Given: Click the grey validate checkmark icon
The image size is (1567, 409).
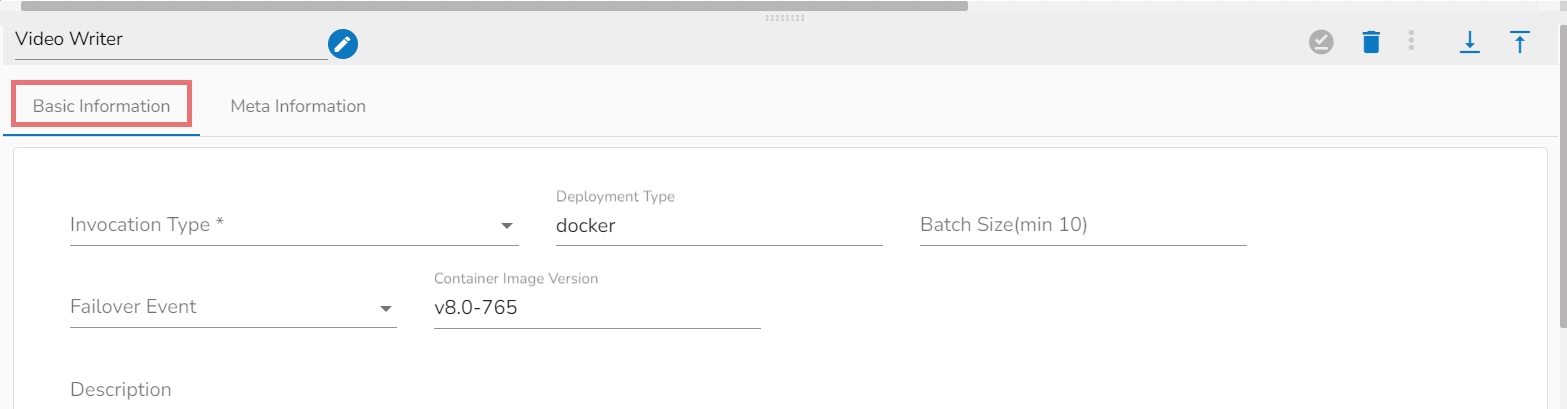Looking at the screenshot, I should (1321, 42).
